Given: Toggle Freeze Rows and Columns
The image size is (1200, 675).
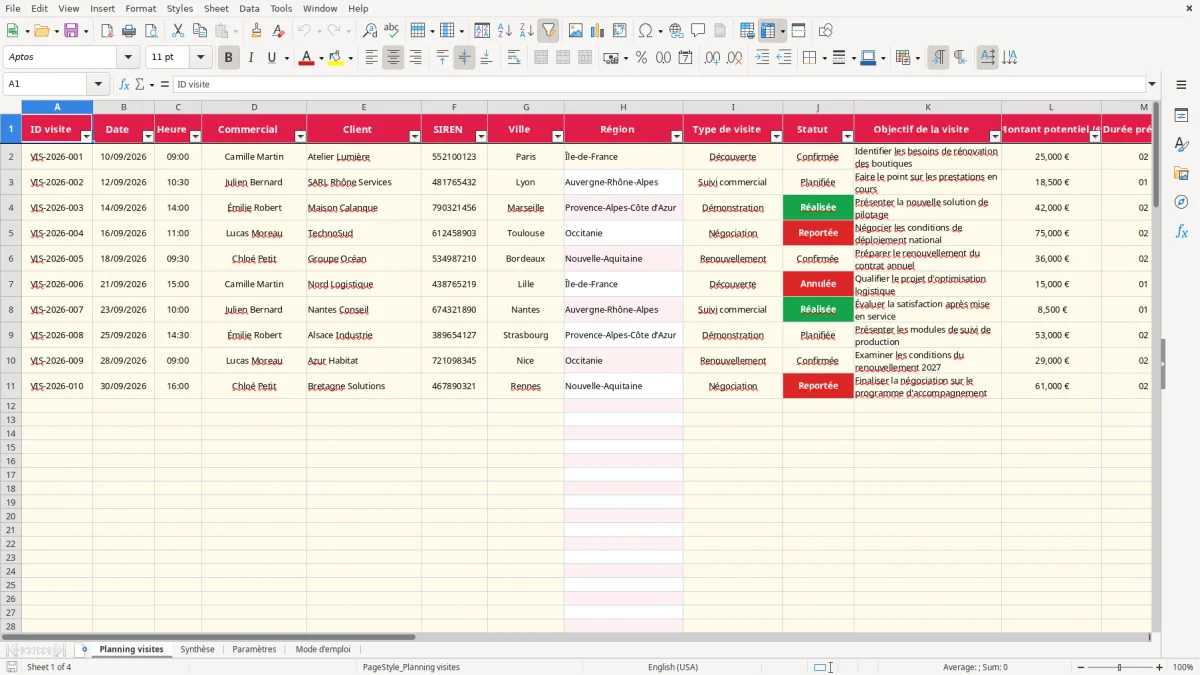Looking at the screenshot, I should click(768, 31).
